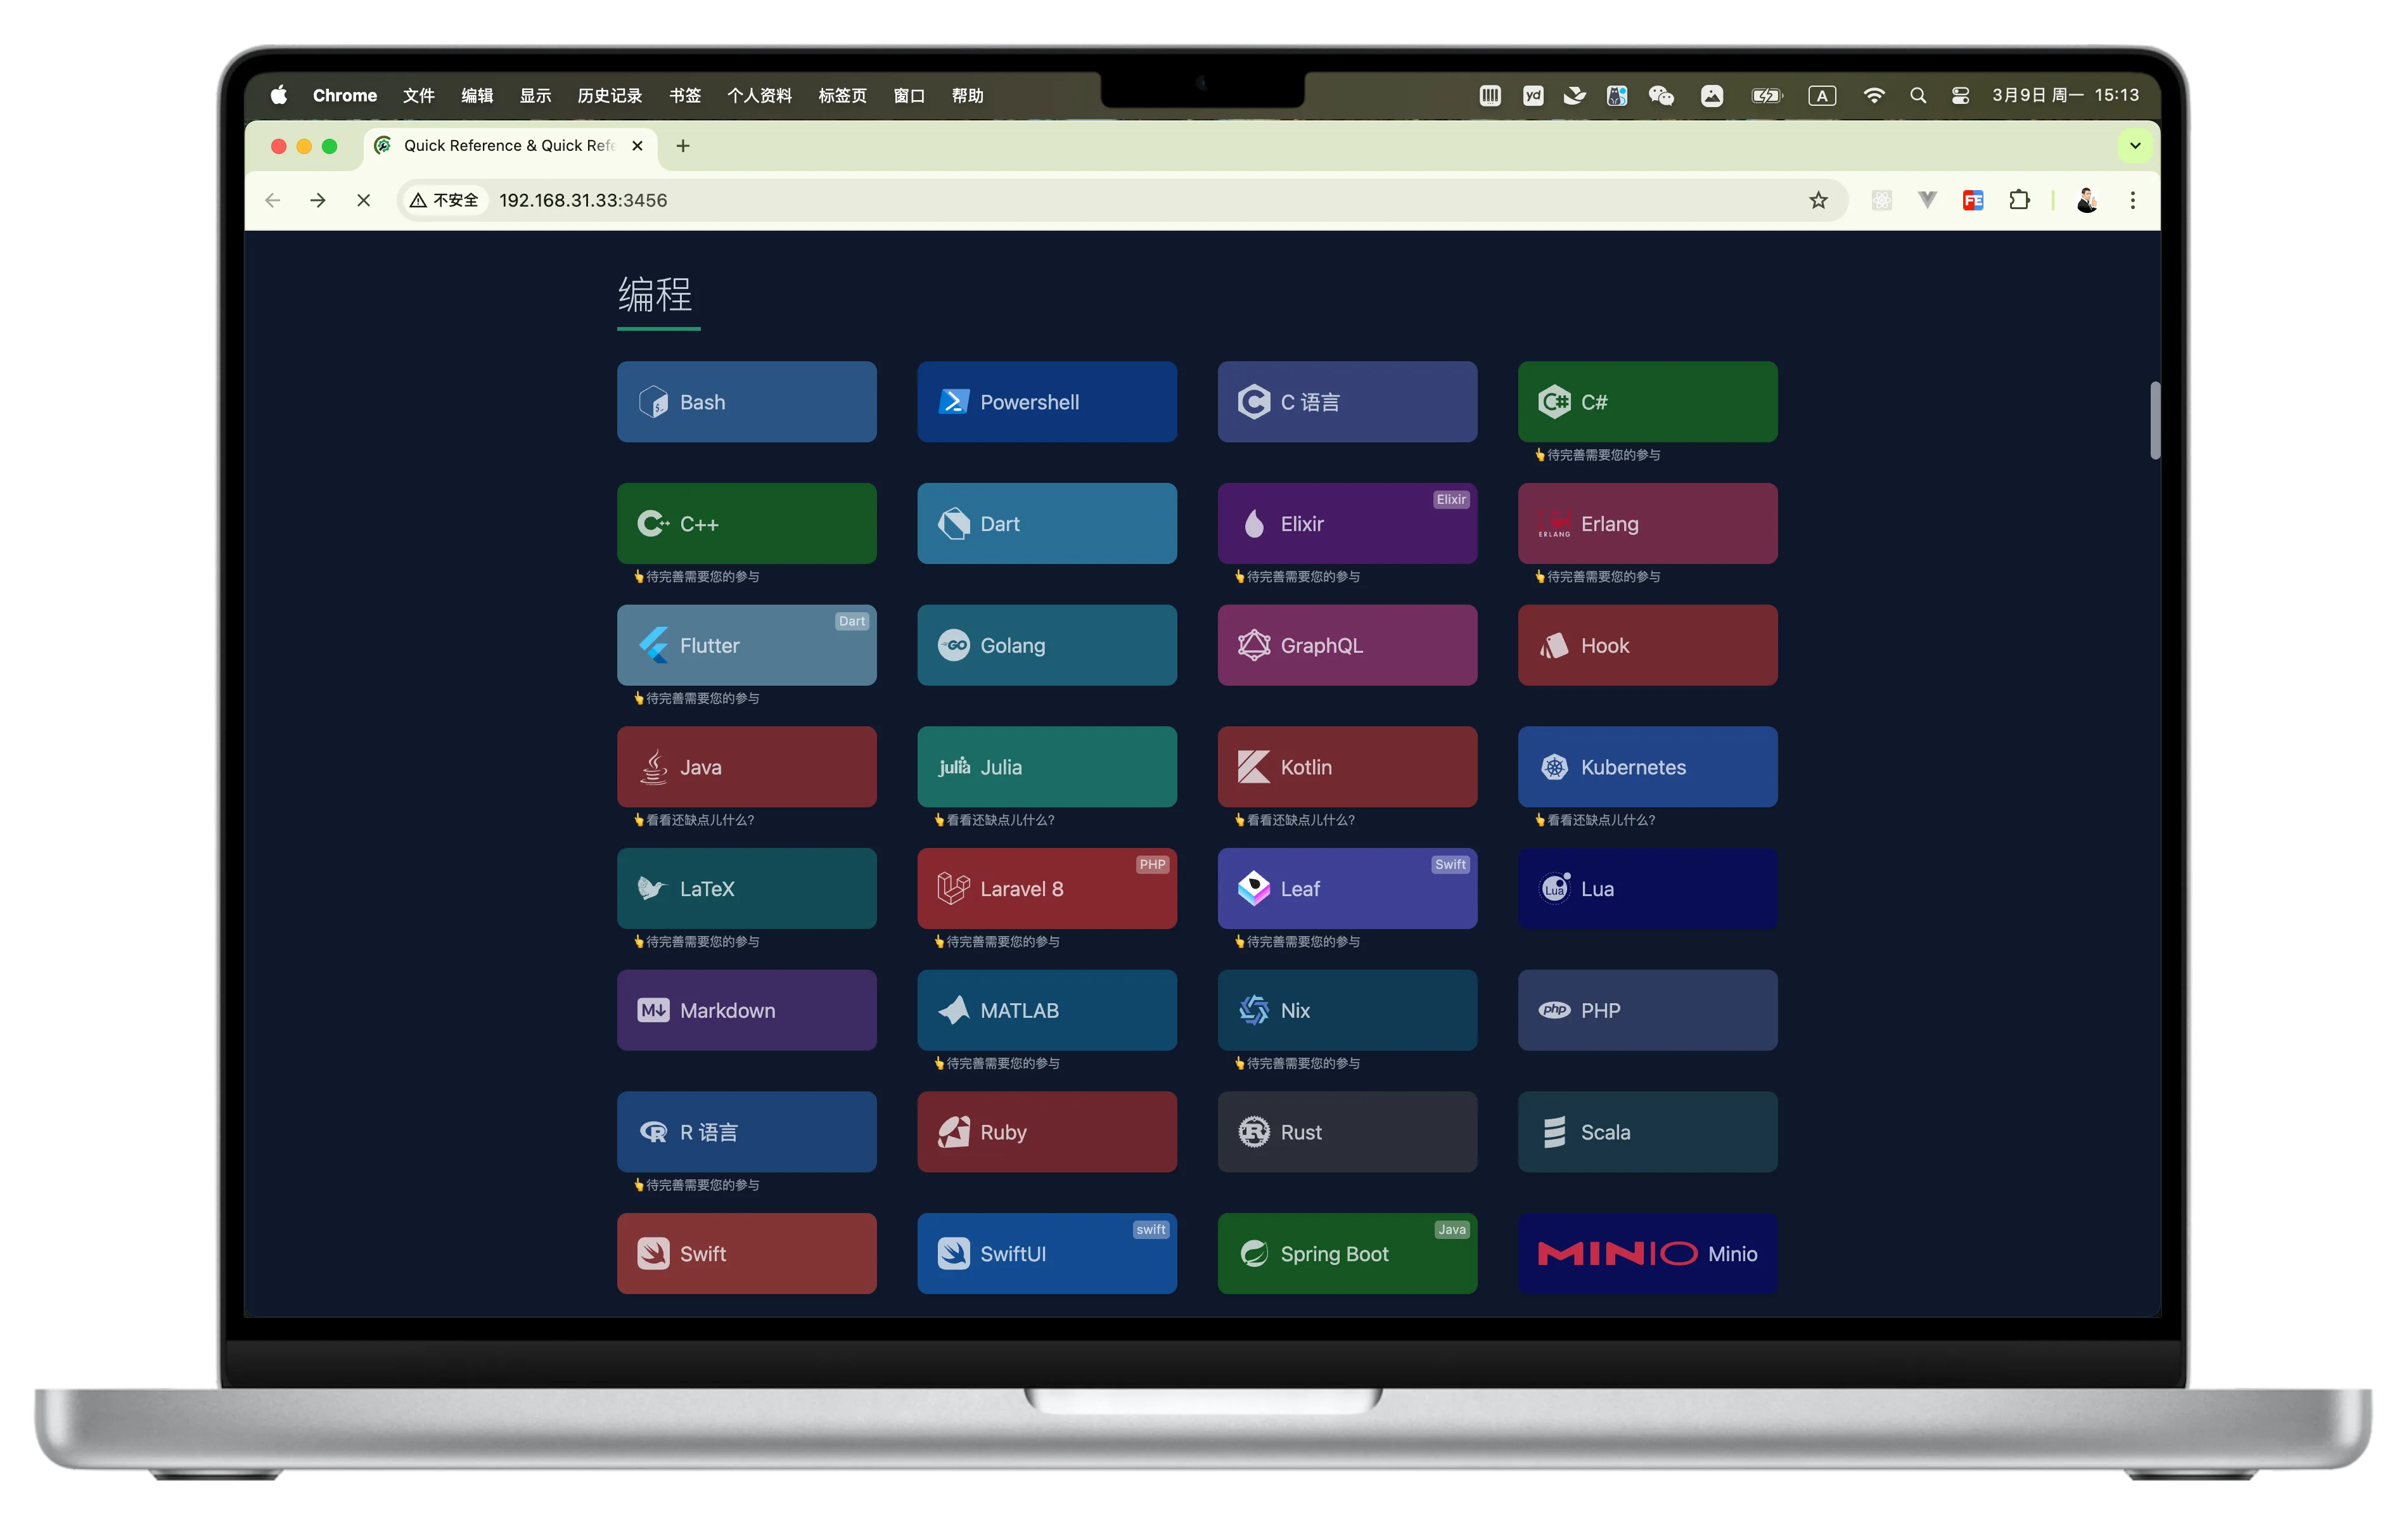Open the Spring Boot reference card
The height and width of the screenshot is (1521, 2408).
point(1347,1254)
